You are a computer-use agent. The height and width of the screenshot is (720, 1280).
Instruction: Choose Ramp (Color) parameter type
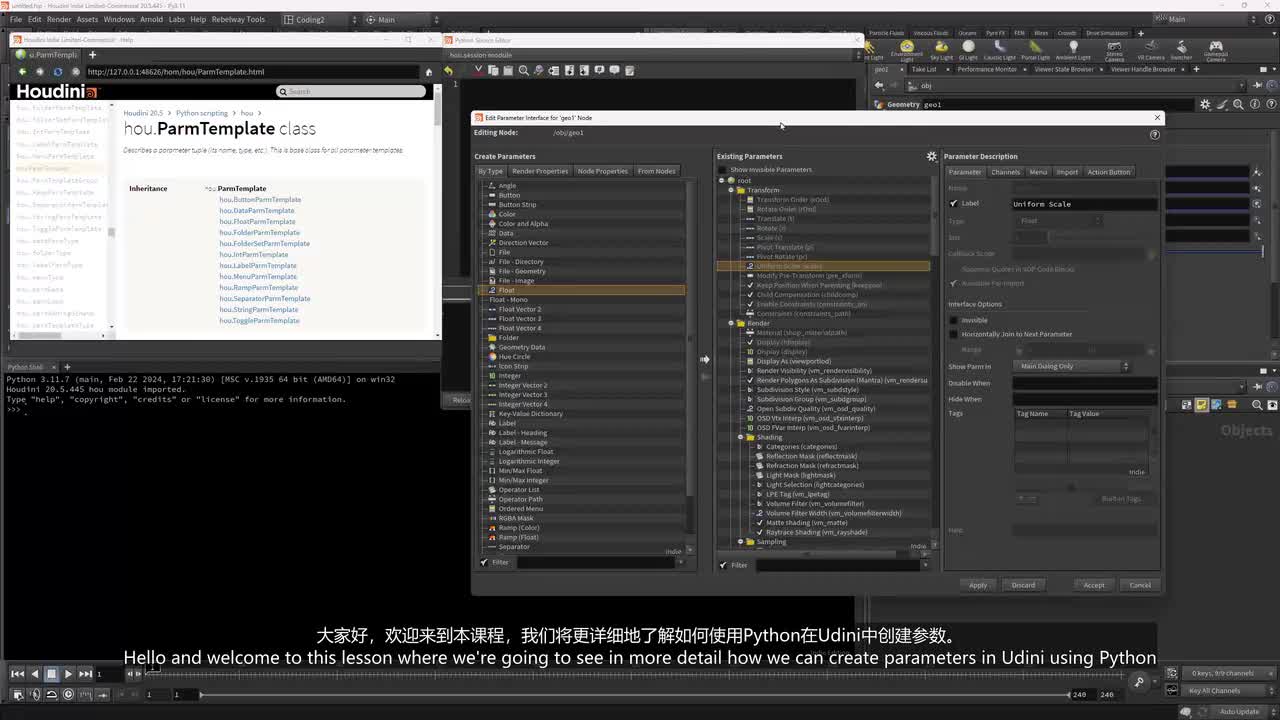click(519, 528)
